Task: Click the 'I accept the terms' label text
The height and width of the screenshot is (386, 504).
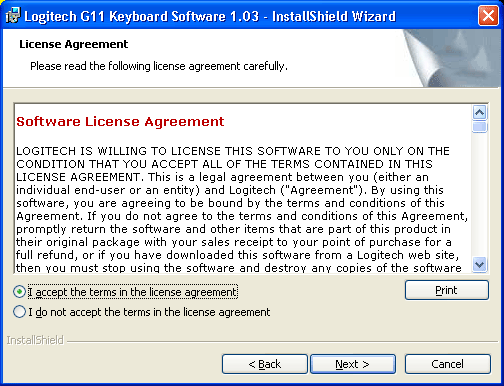Action: [x=133, y=292]
